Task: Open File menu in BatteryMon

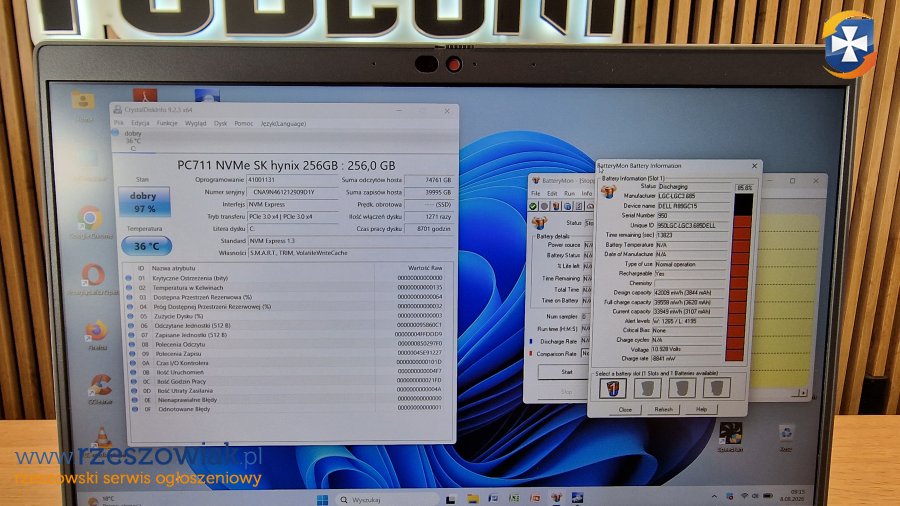Action: tap(535, 194)
